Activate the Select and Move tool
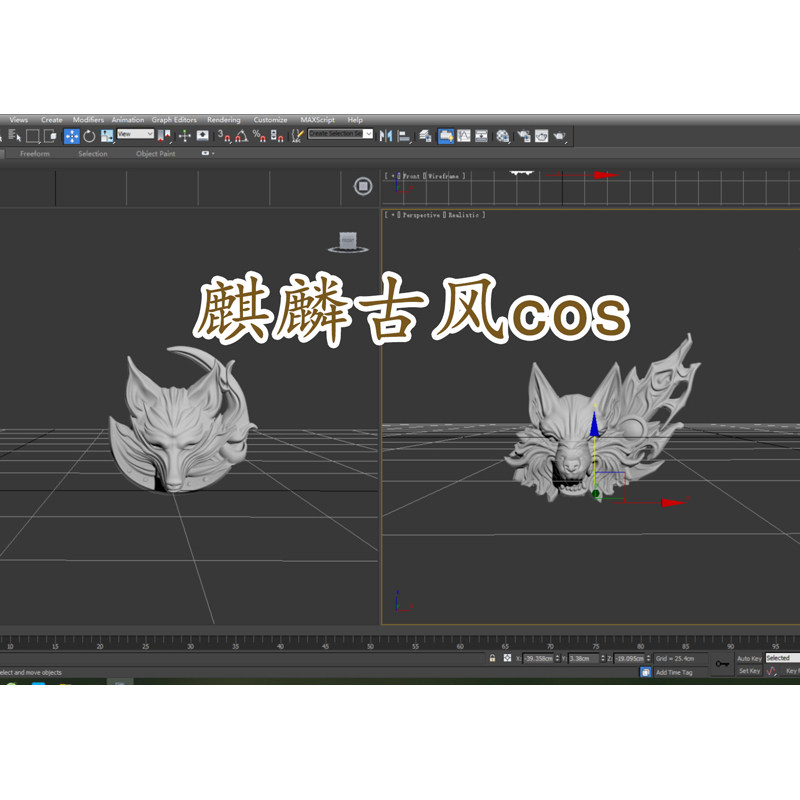This screenshot has width=800, height=800. [x=71, y=136]
